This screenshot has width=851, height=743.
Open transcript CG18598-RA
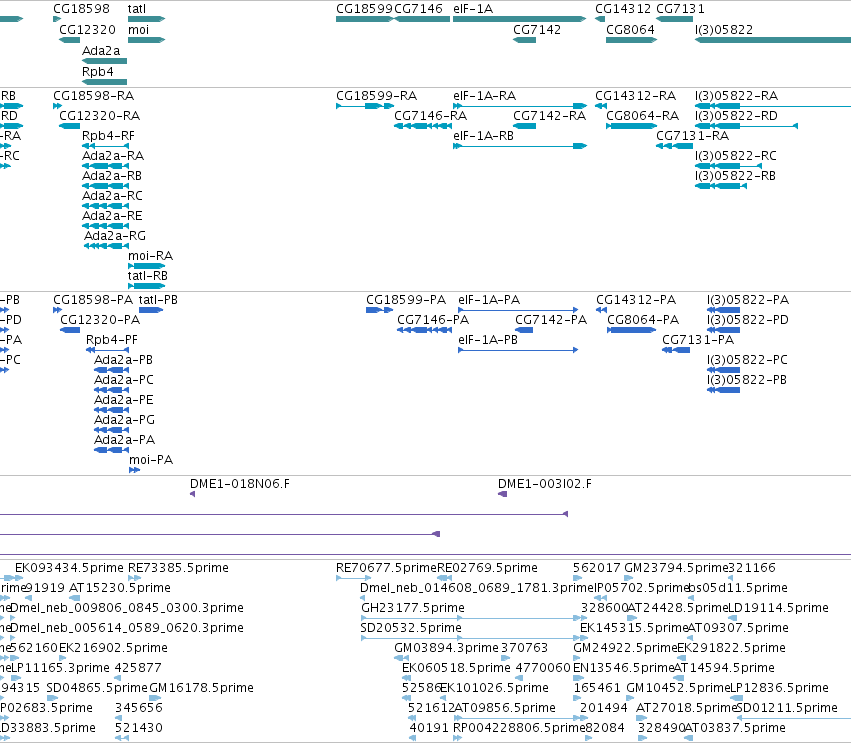(58, 106)
